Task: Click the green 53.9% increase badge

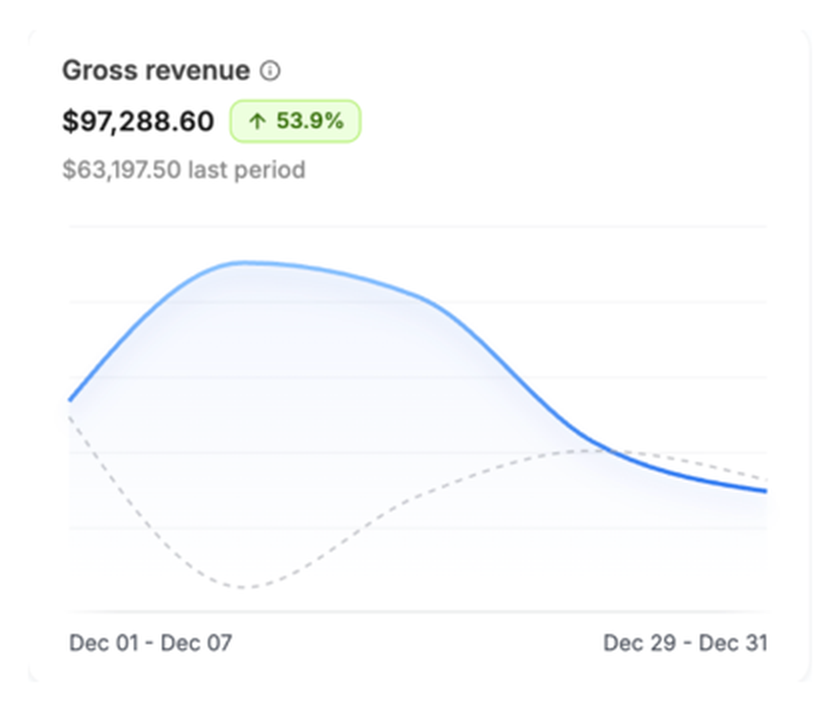Action: click(x=295, y=121)
